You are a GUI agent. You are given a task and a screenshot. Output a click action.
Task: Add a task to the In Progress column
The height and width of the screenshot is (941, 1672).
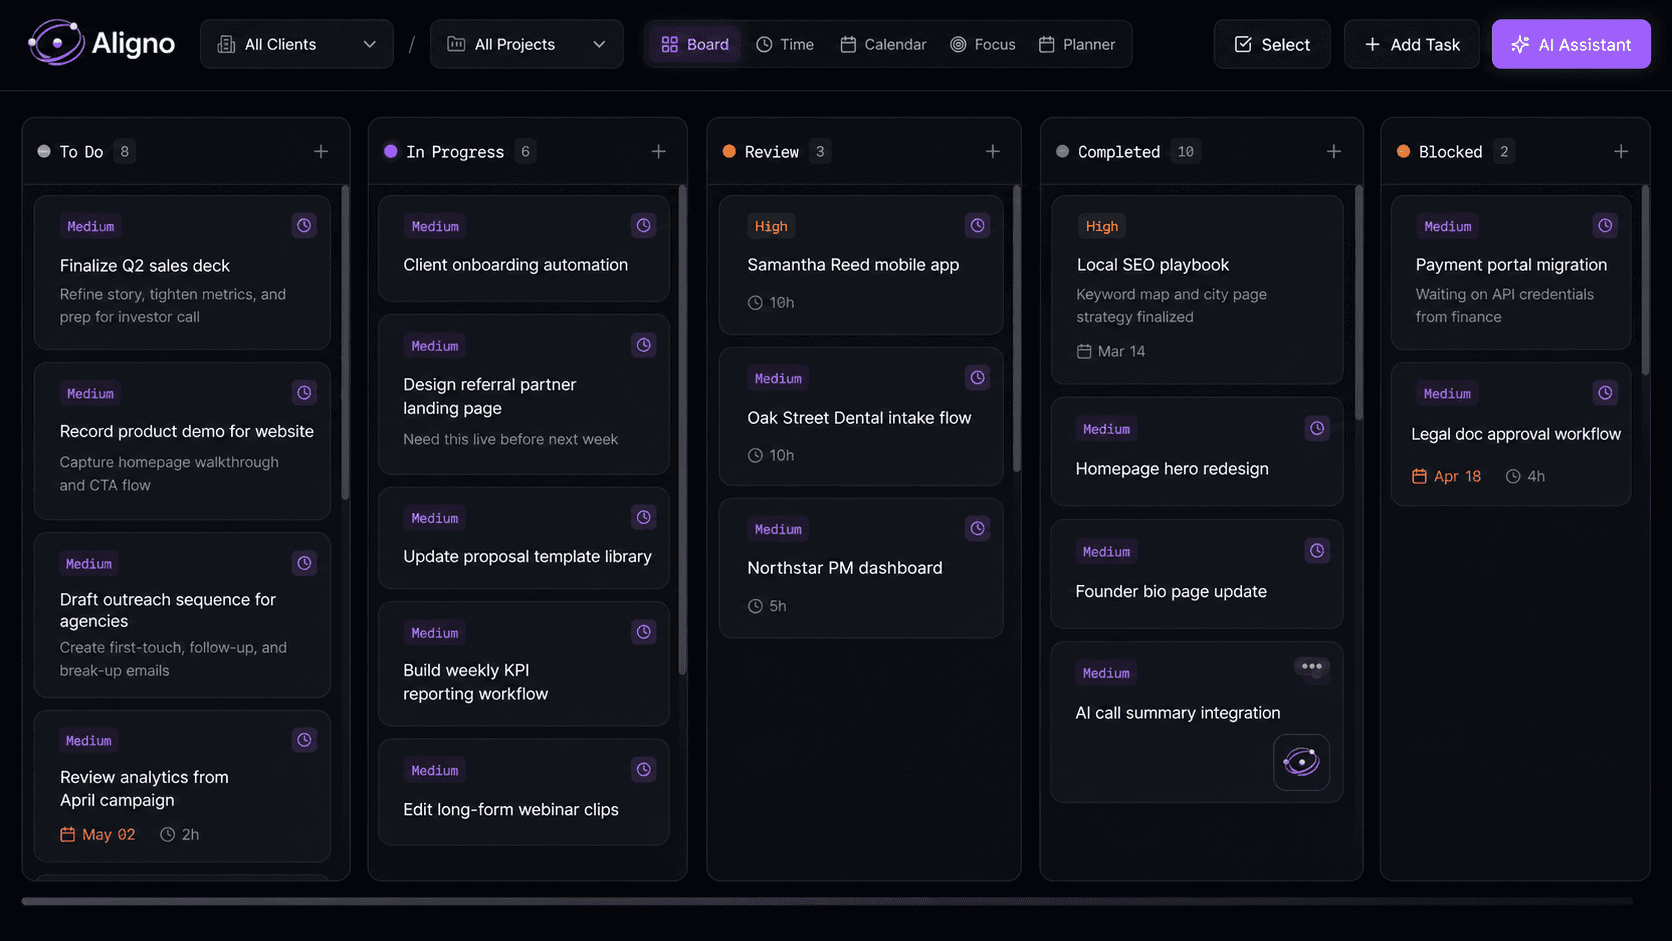point(659,152)
